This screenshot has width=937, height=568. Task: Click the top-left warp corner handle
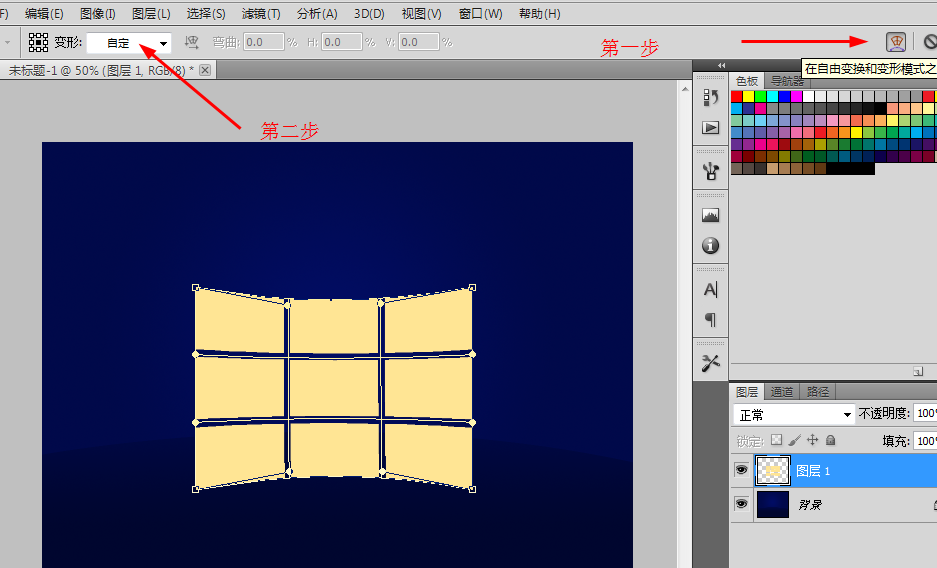195,288
